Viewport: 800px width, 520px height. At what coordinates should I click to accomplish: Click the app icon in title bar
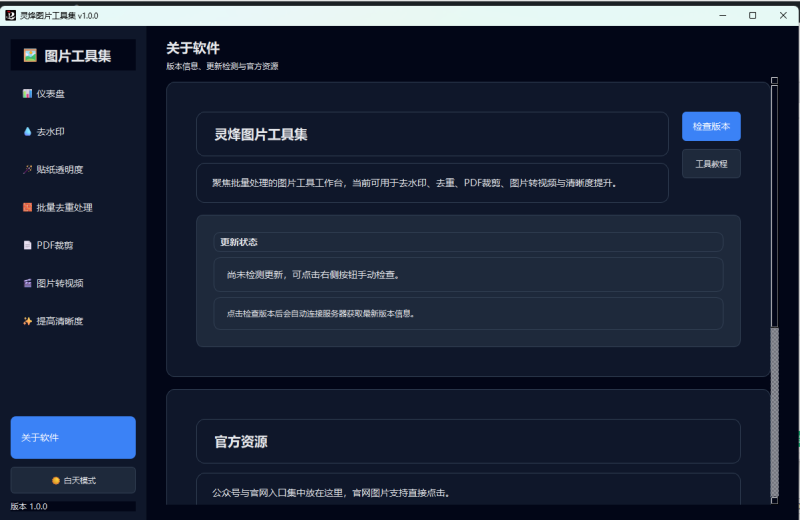[10, 15]
